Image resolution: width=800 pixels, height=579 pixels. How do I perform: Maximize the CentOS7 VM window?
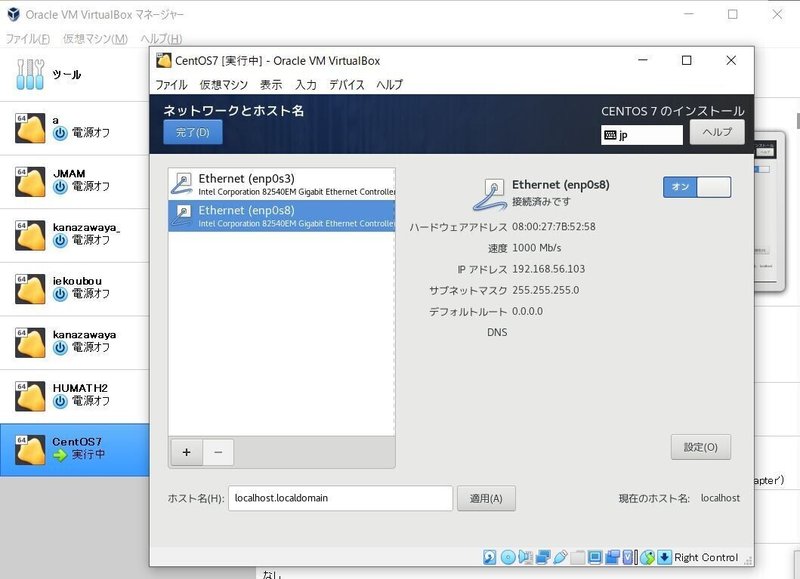click(x=687, y=60)
